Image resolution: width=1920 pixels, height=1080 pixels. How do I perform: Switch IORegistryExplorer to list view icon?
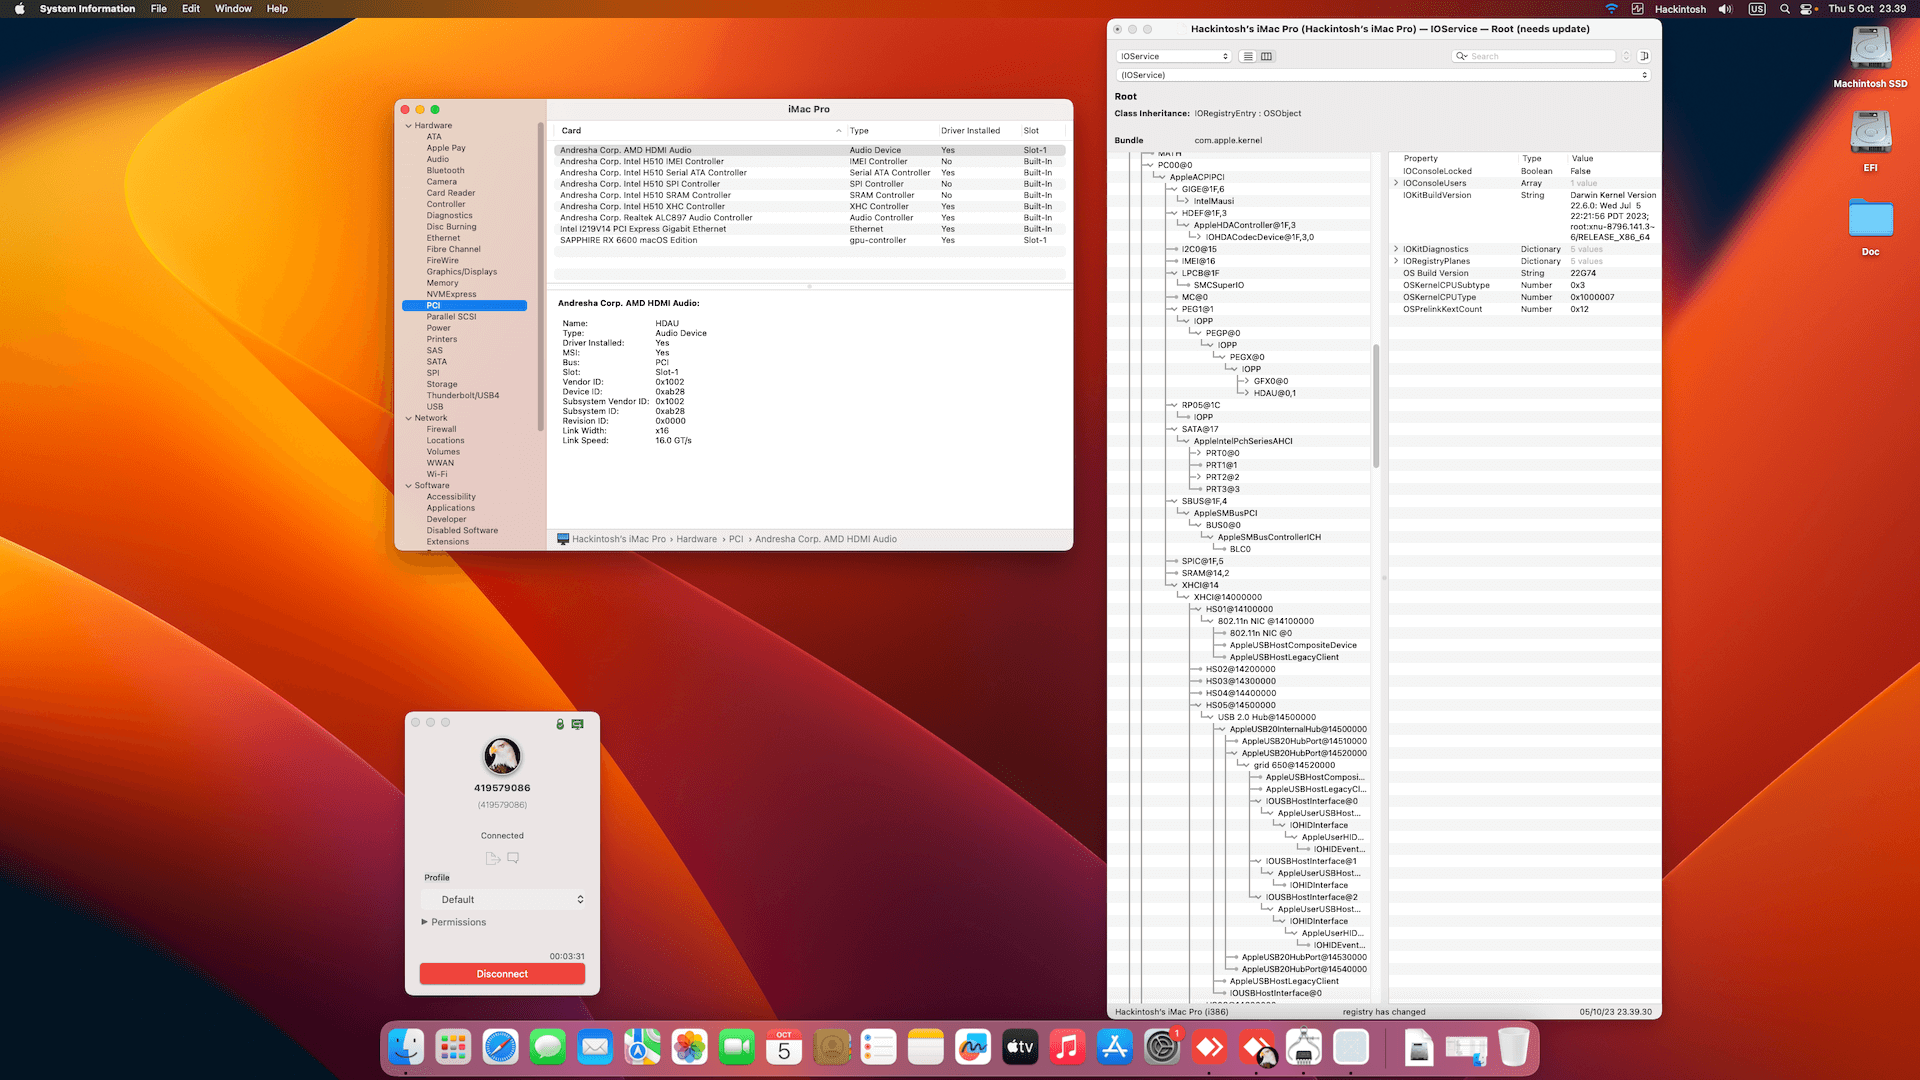(1248, 56)
